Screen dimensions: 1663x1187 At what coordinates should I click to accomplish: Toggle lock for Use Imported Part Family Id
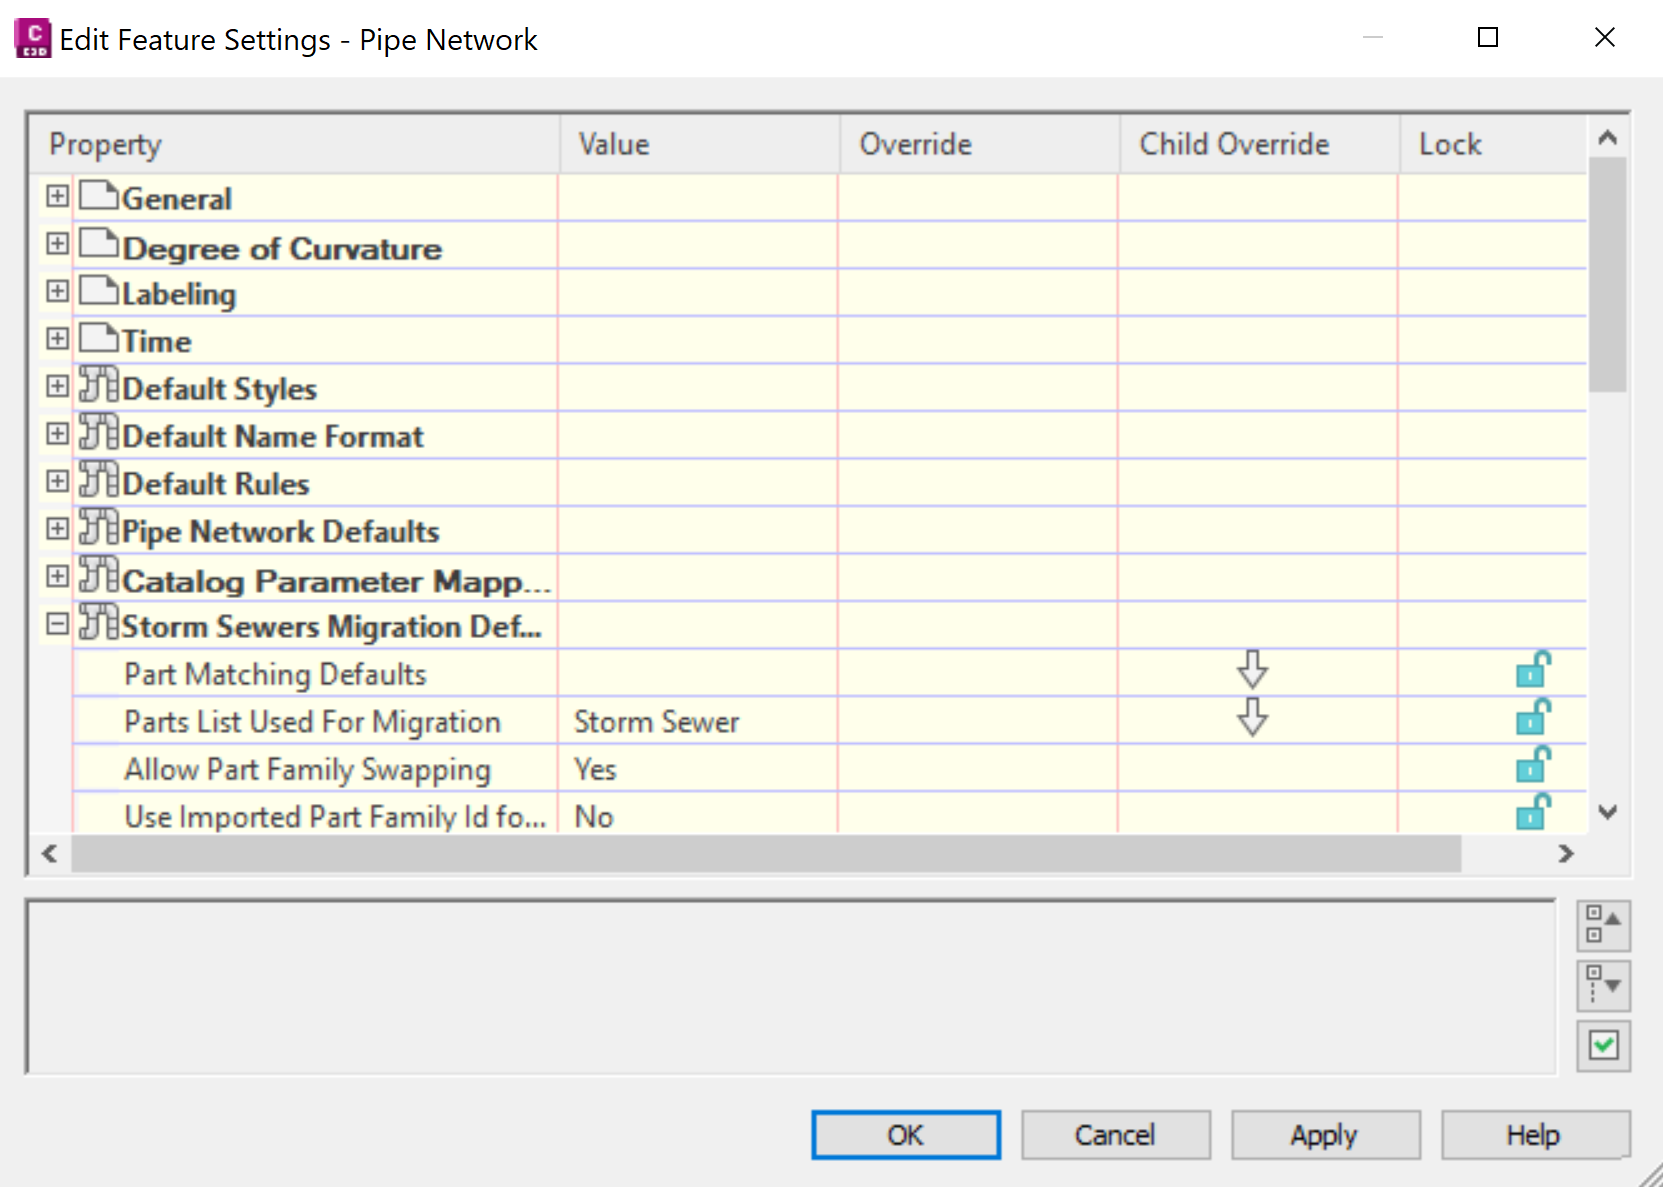click(x=1532, y=813)
